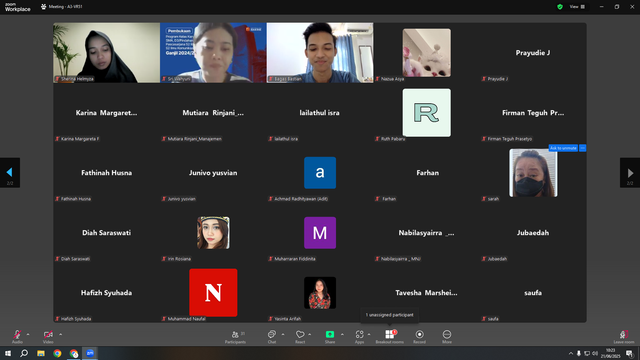Viewport: 640px width, 360px height.
Task: Open Windows Start menu
Action: click(8, 353)
